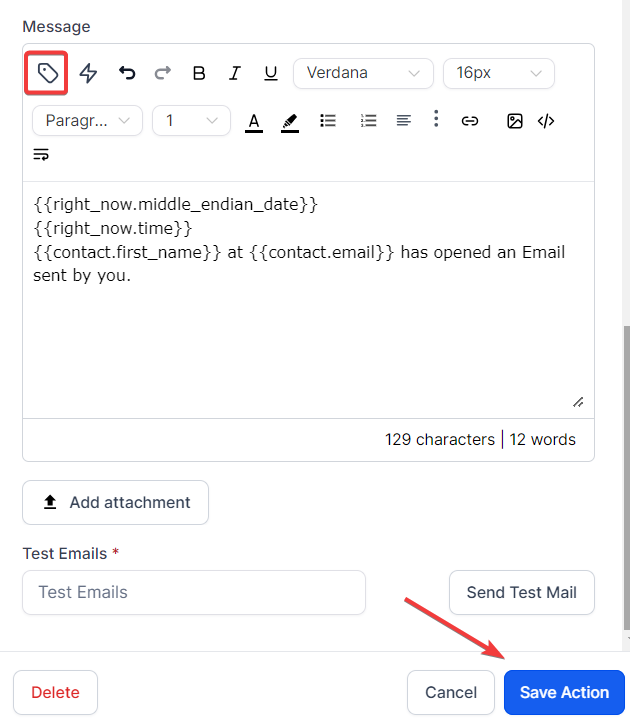Viewport: 630px width, 719px height.
Task: Click the 129 characters count
Action: point(440,439)
